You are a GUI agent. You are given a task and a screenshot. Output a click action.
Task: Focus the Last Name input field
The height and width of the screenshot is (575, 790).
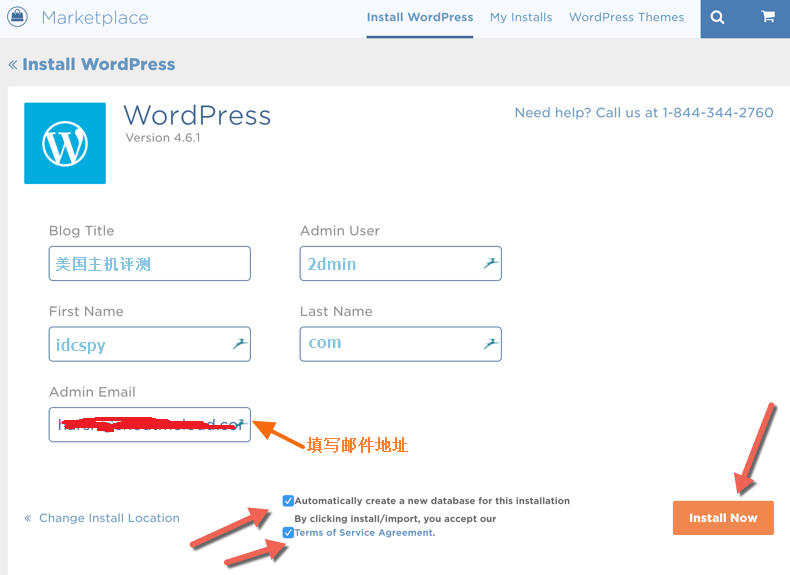click(401, 344)
